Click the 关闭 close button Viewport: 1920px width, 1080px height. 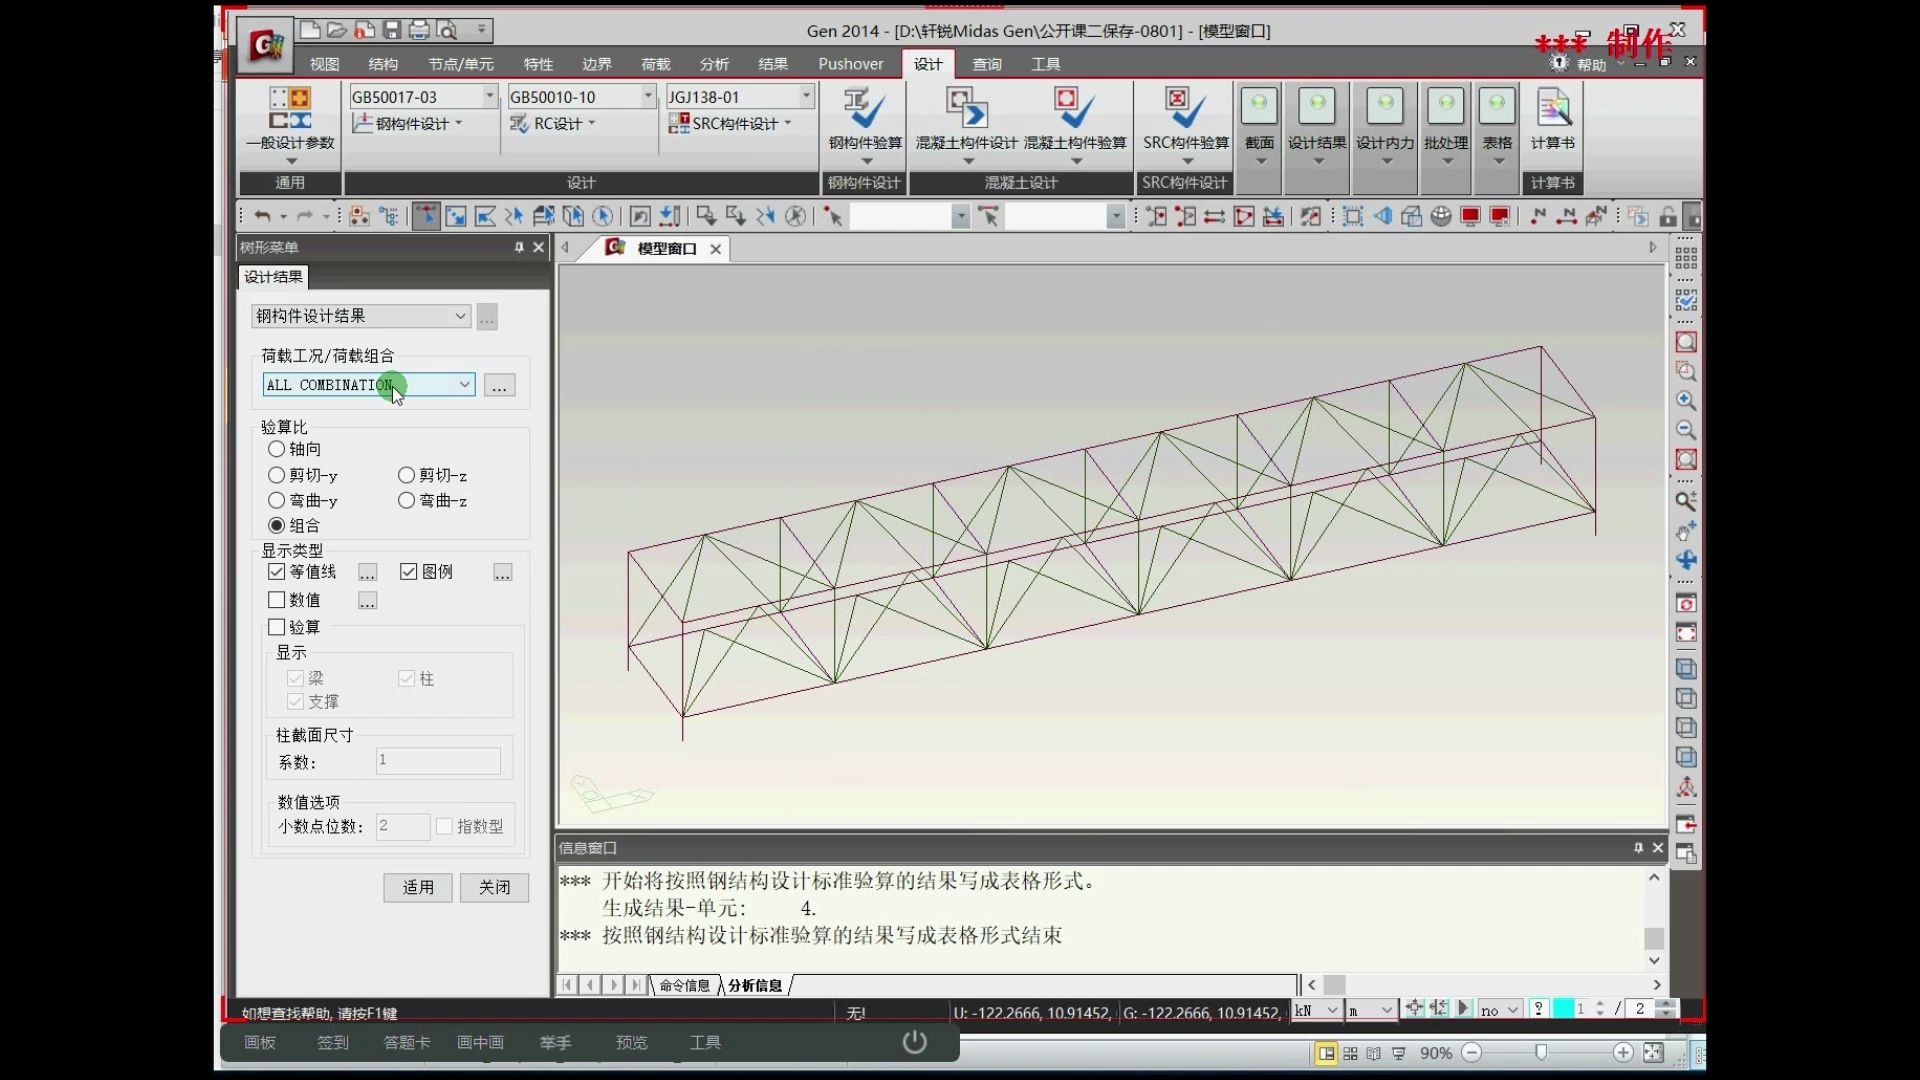[x=494, y=887]
